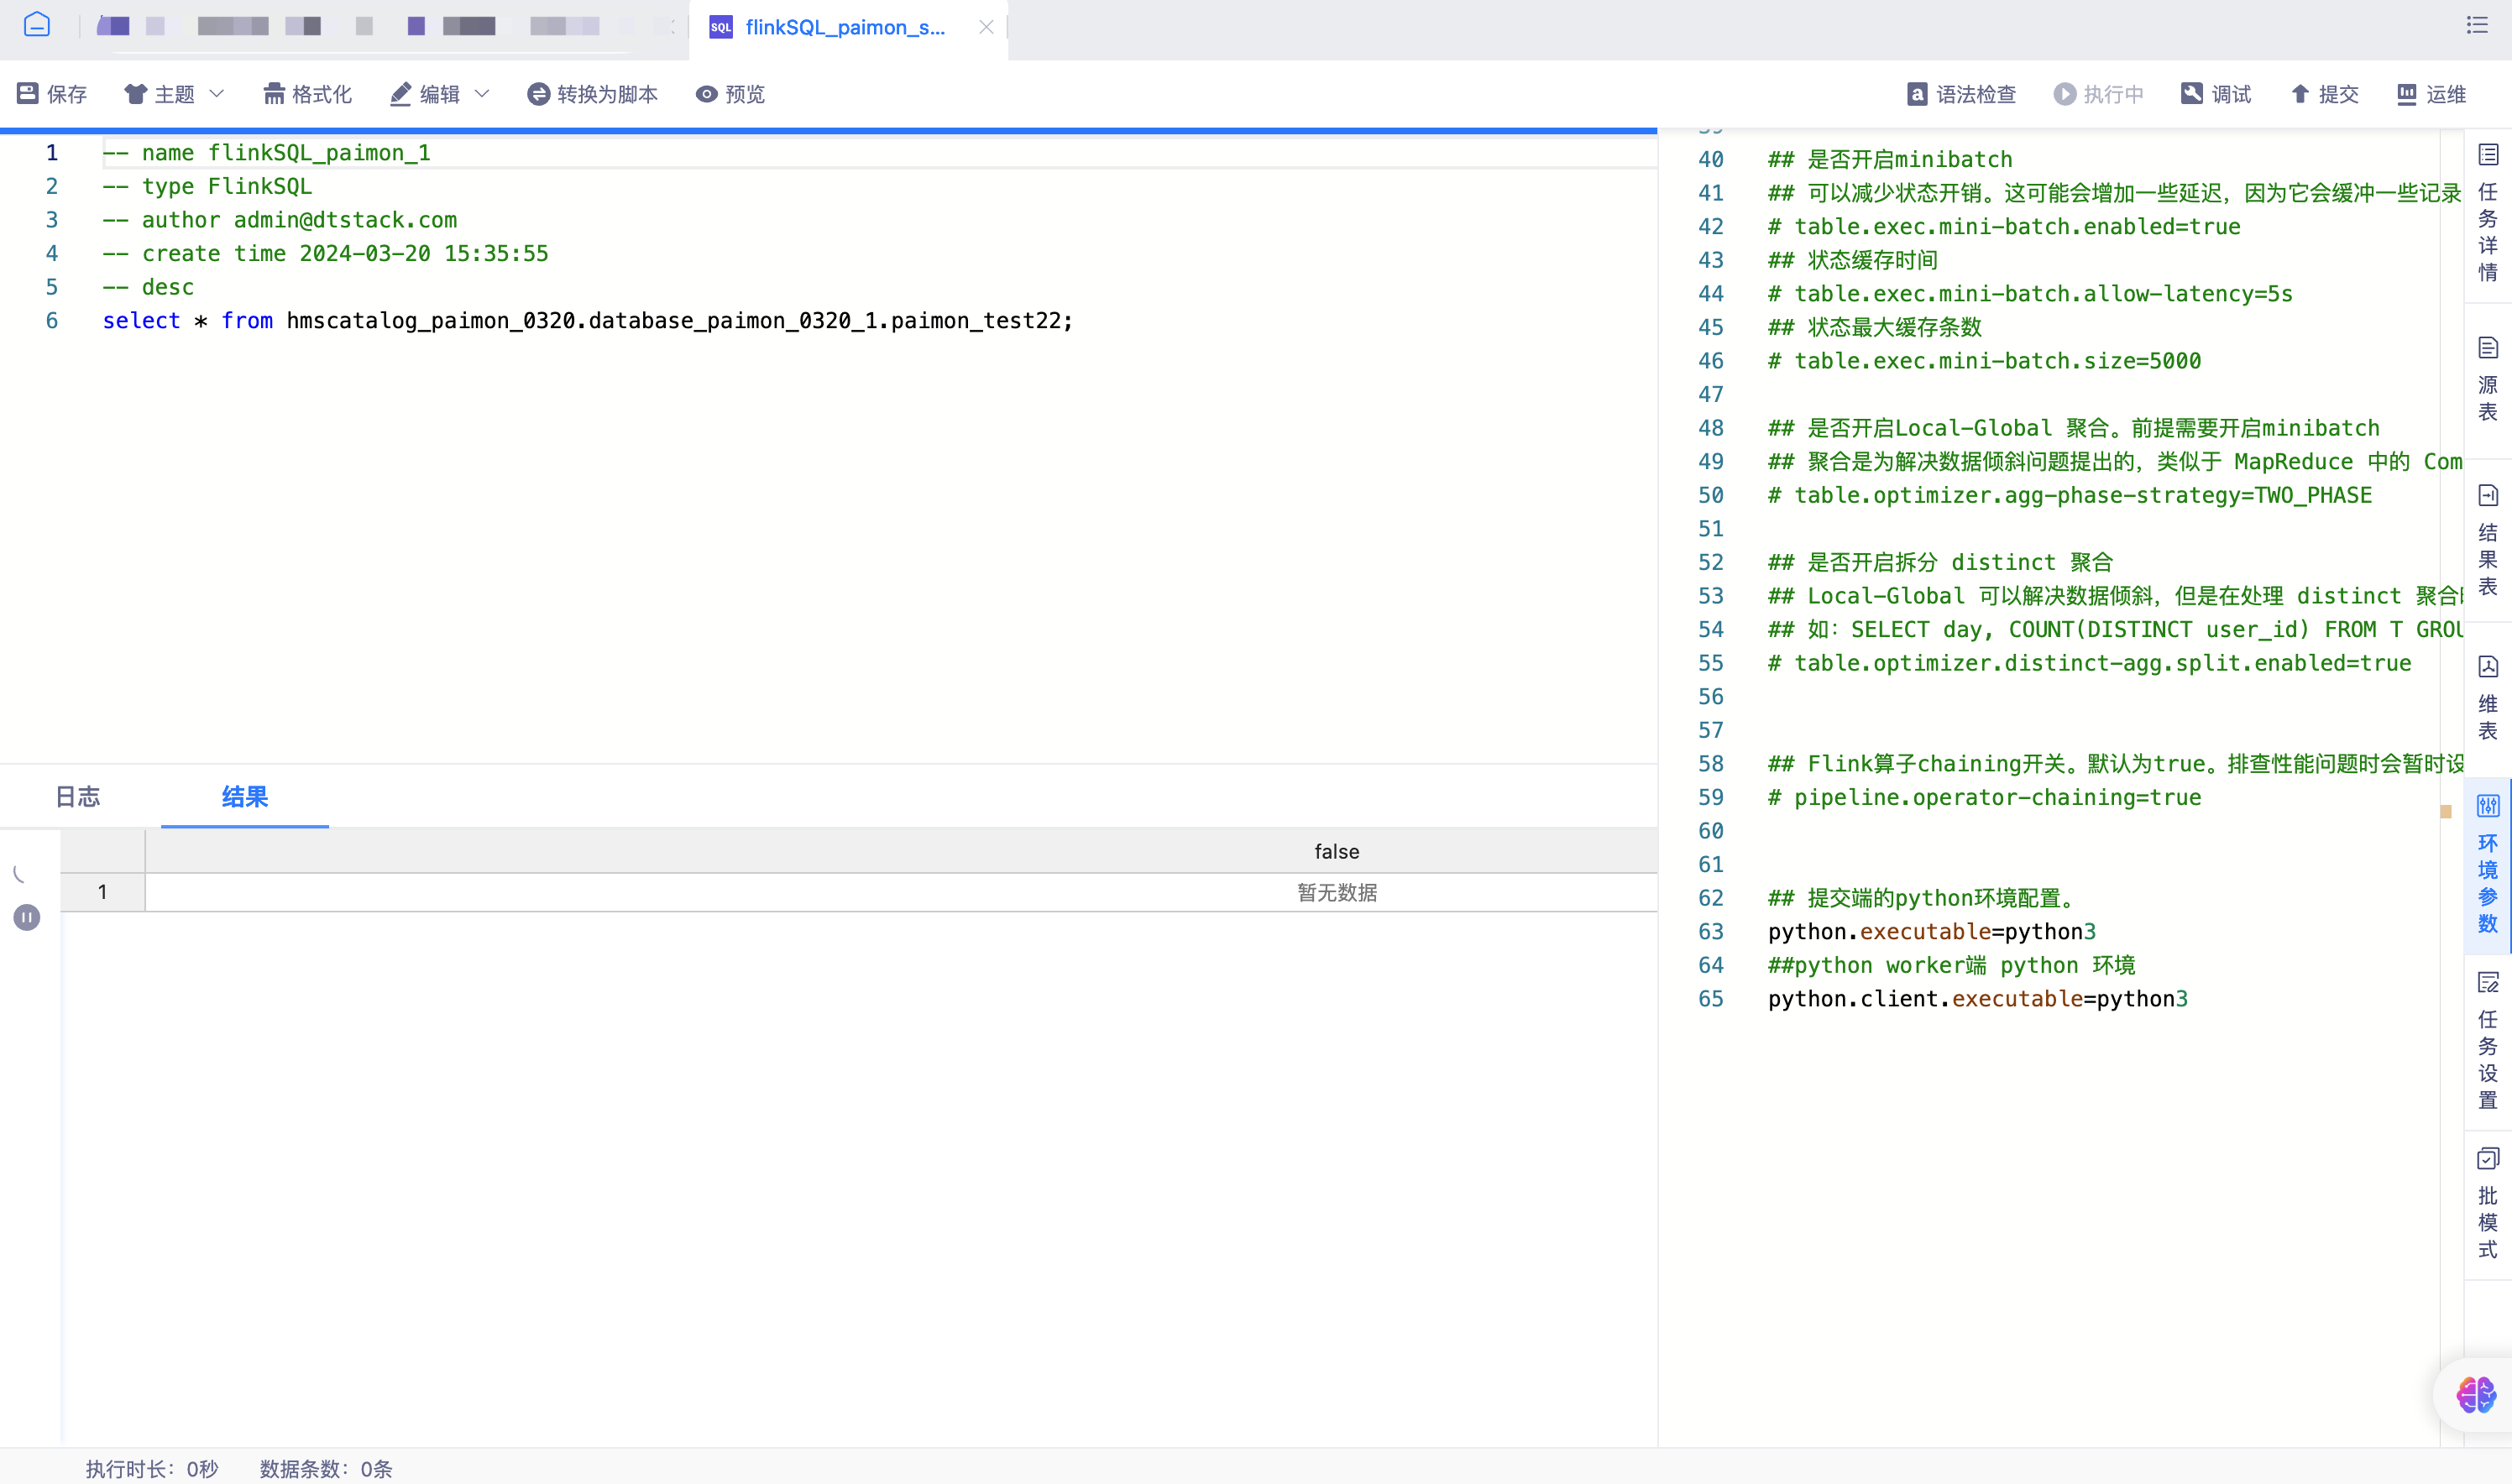Open 源表 source table panel
Viewport: 2512px width, 1484px height.
2488,381
